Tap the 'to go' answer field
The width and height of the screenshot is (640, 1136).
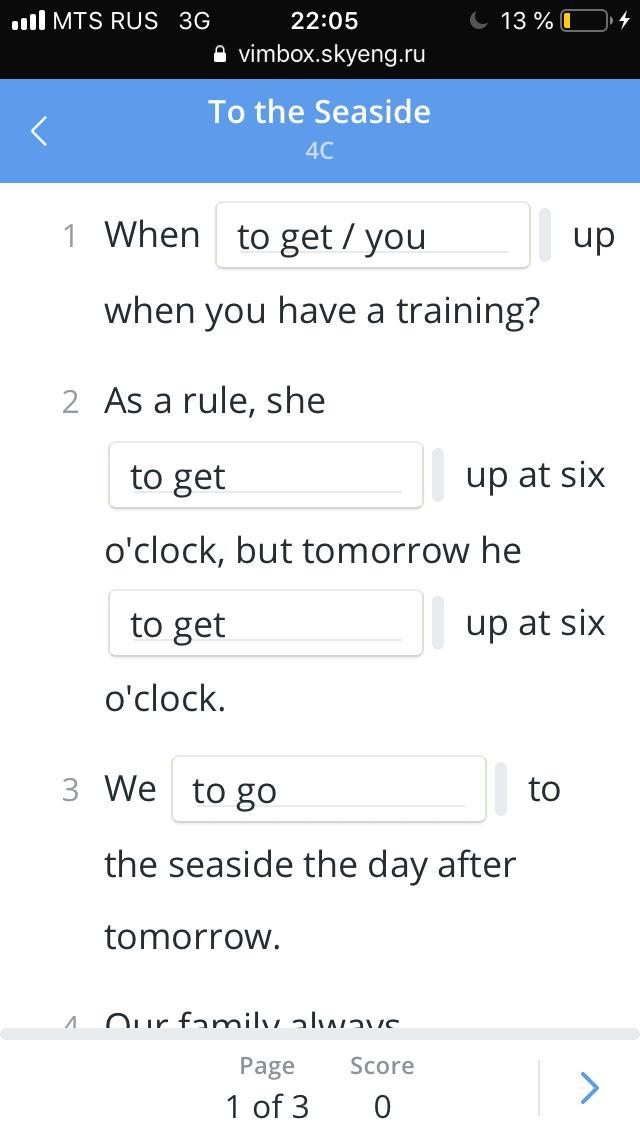tap(328, 789)
